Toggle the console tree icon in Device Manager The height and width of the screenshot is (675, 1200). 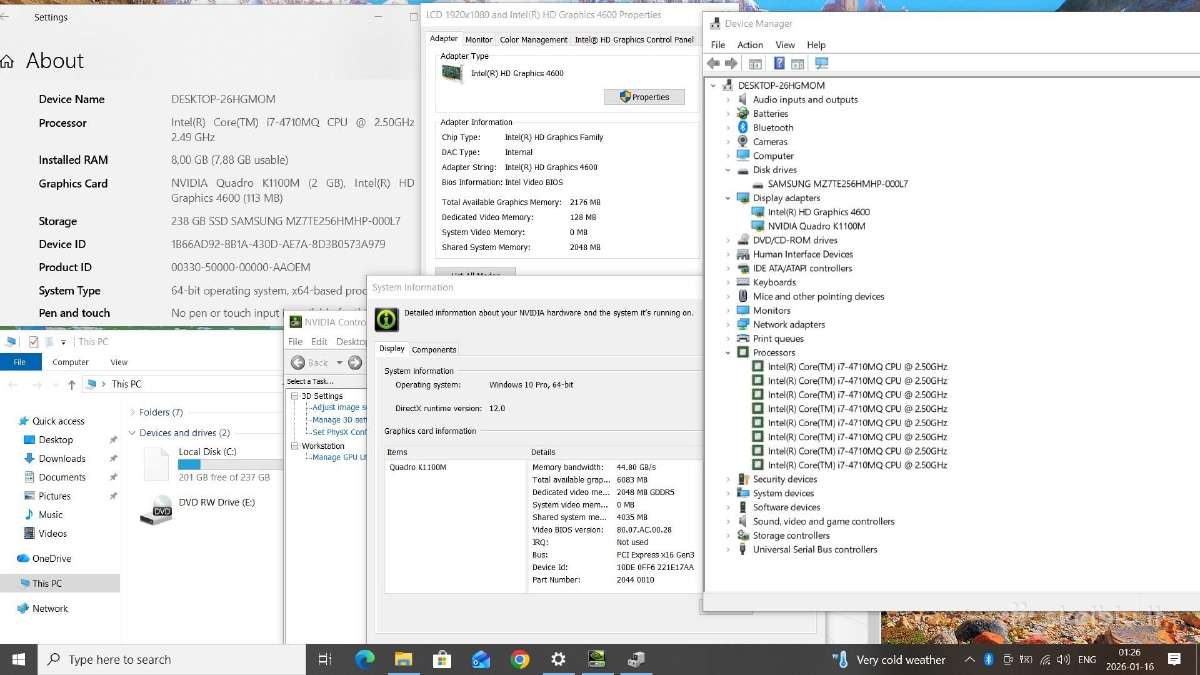point(755,63)
